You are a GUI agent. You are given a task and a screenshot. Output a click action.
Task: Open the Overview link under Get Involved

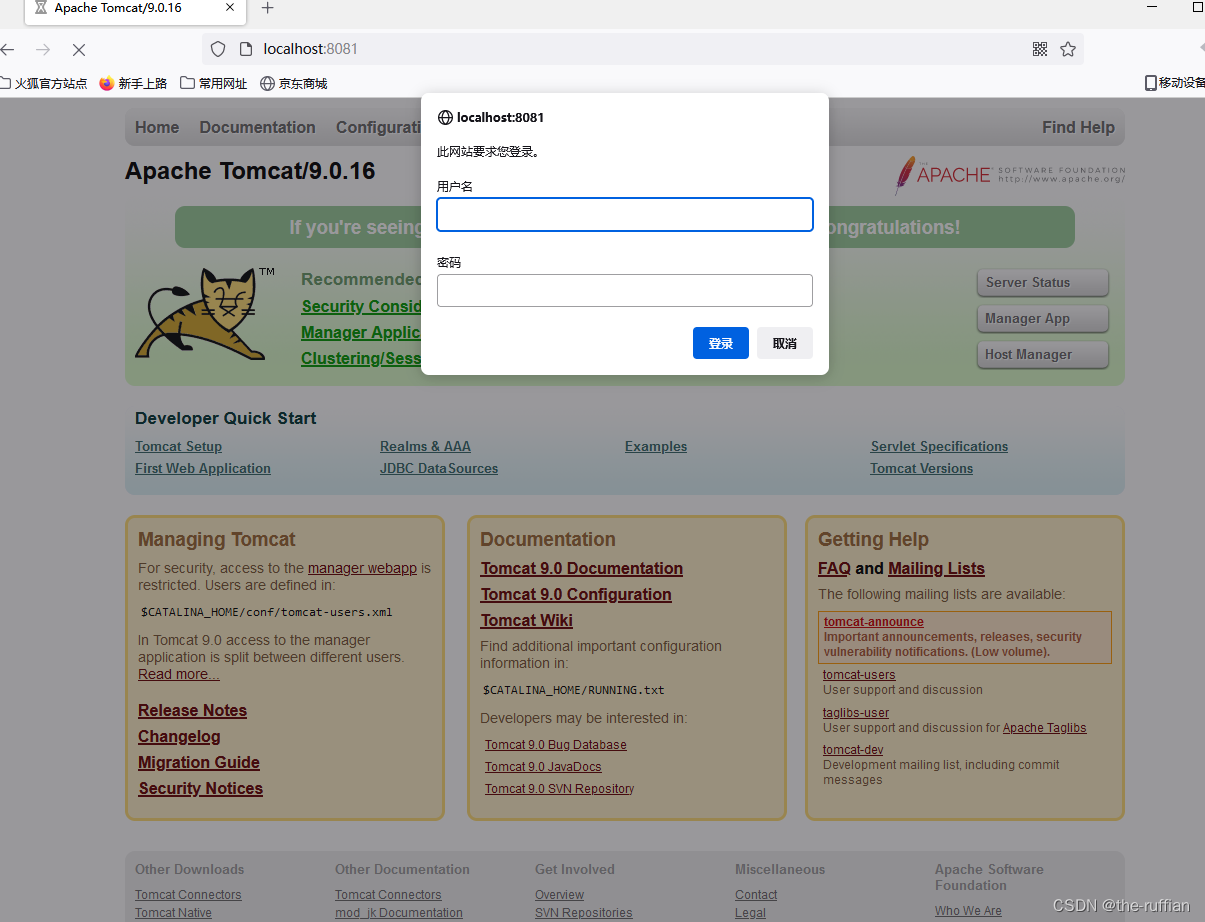tap(559, 895)
